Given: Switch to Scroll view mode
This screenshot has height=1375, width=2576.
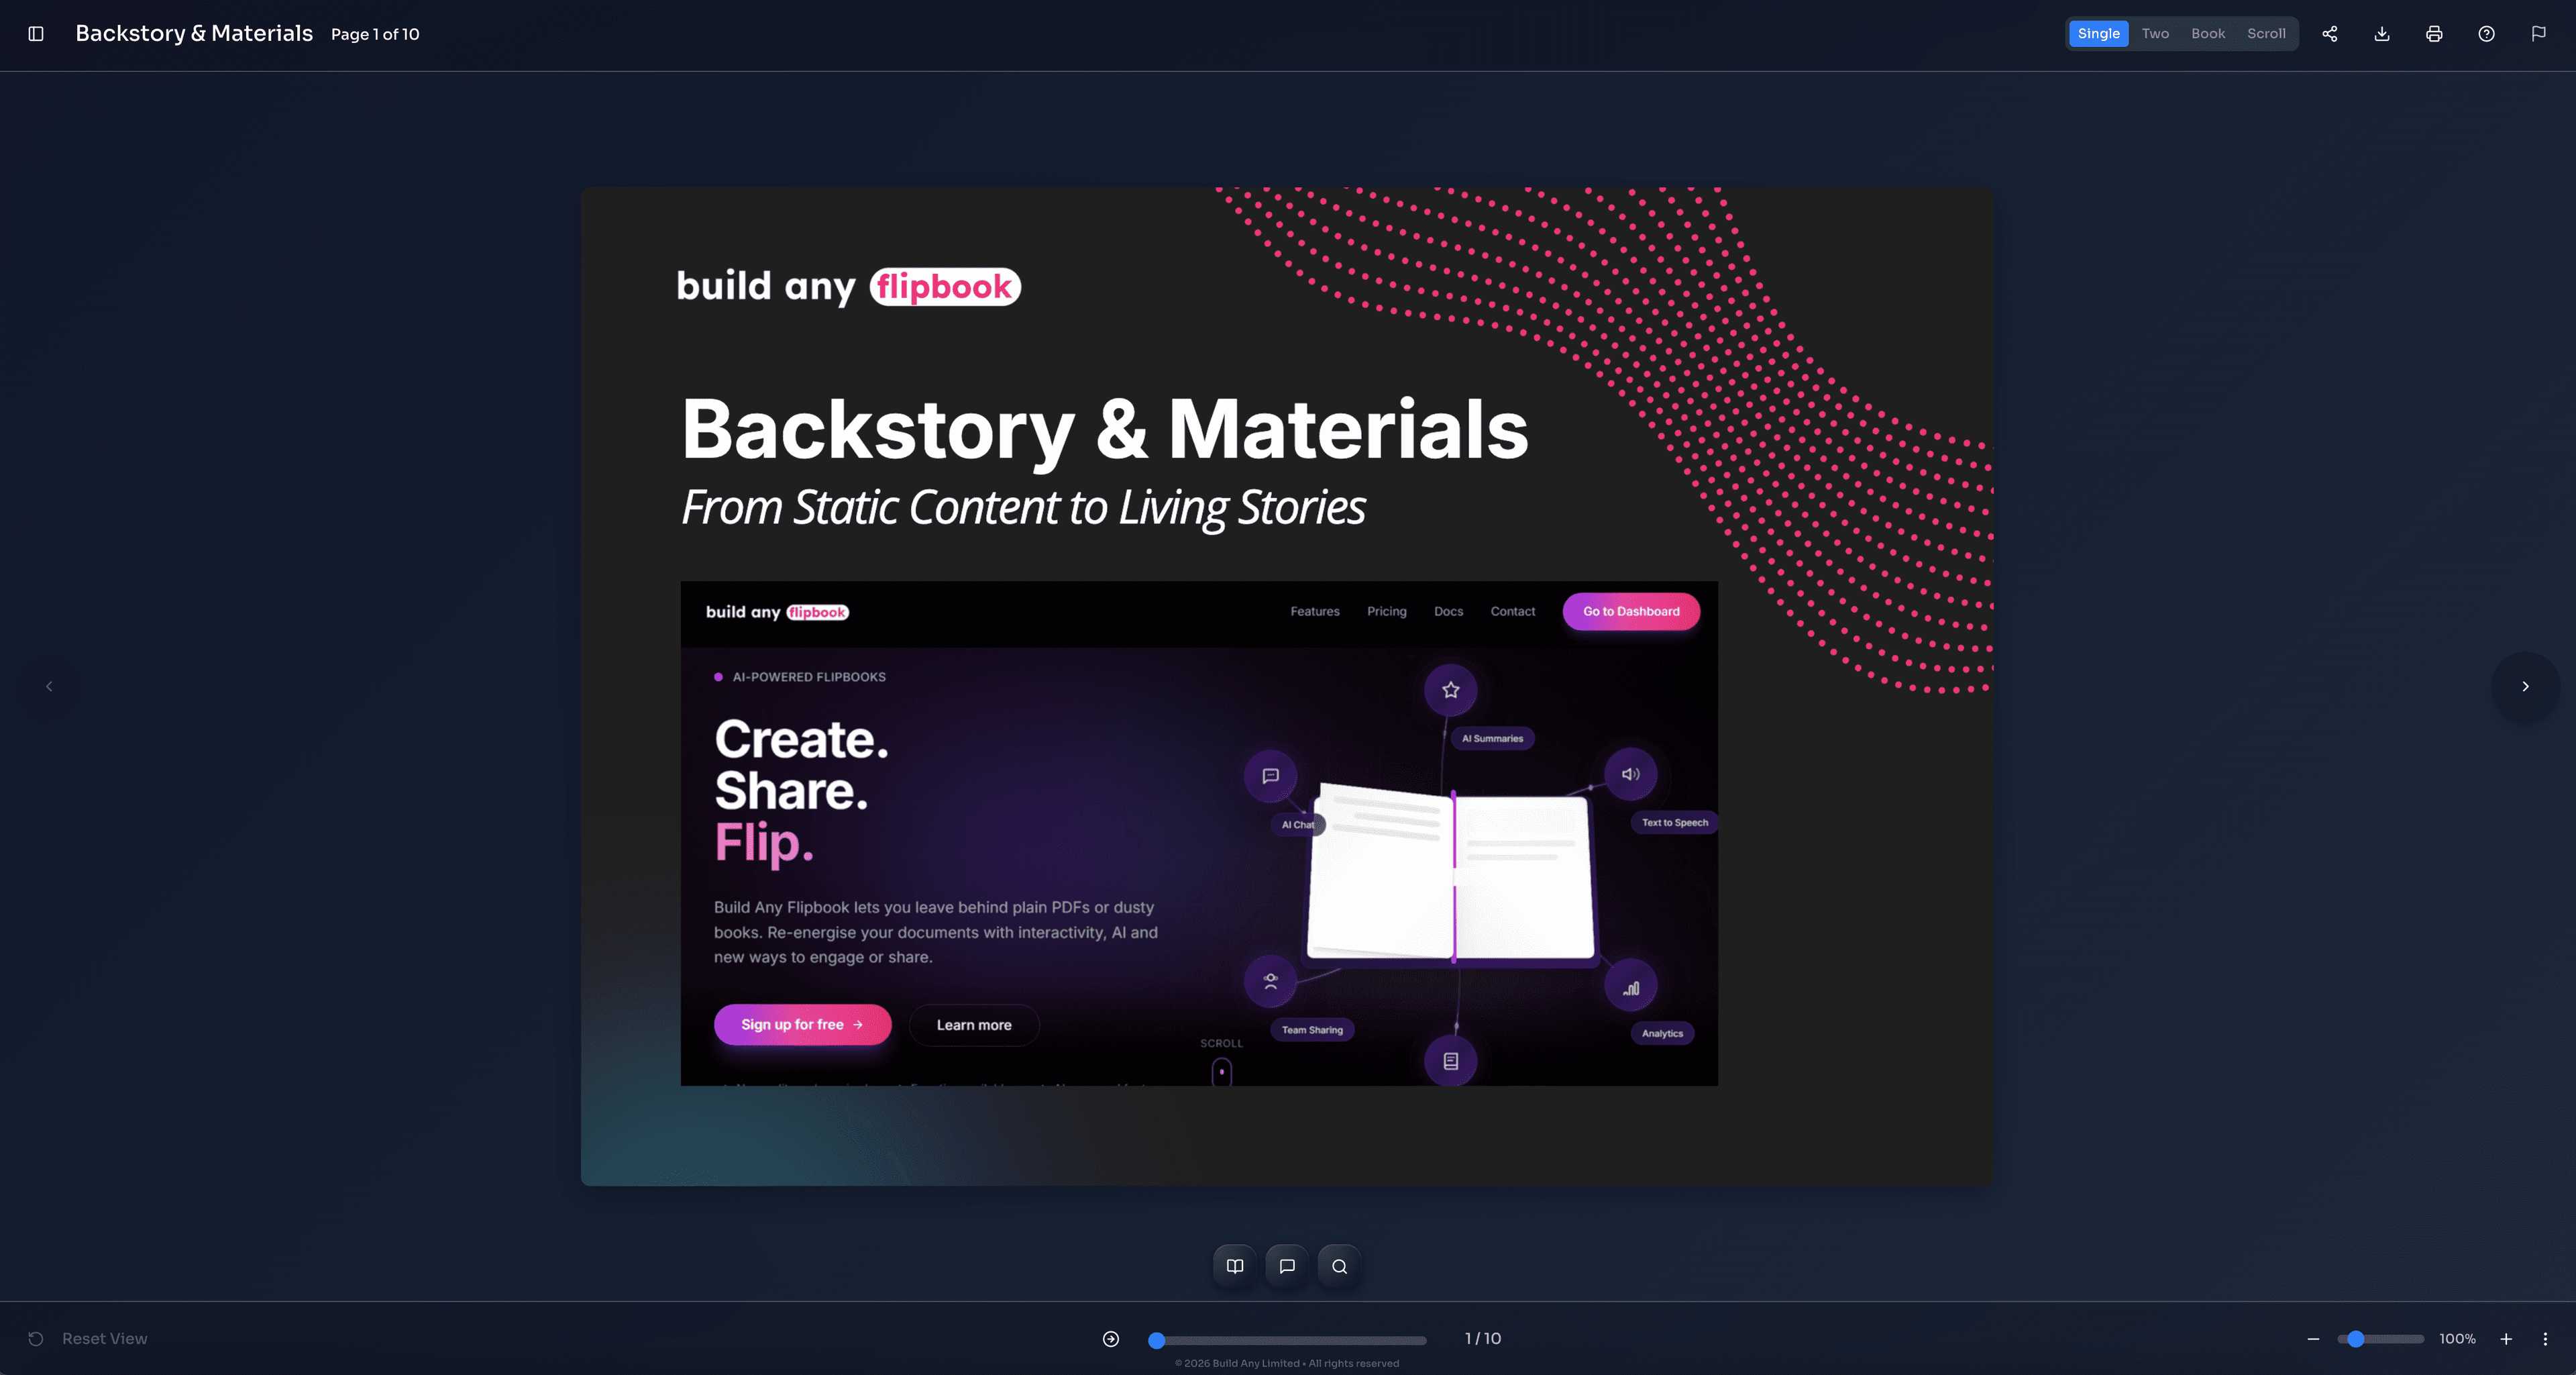Looking at the screenshot, I should pyautogui.click(x=2266, y=34).
